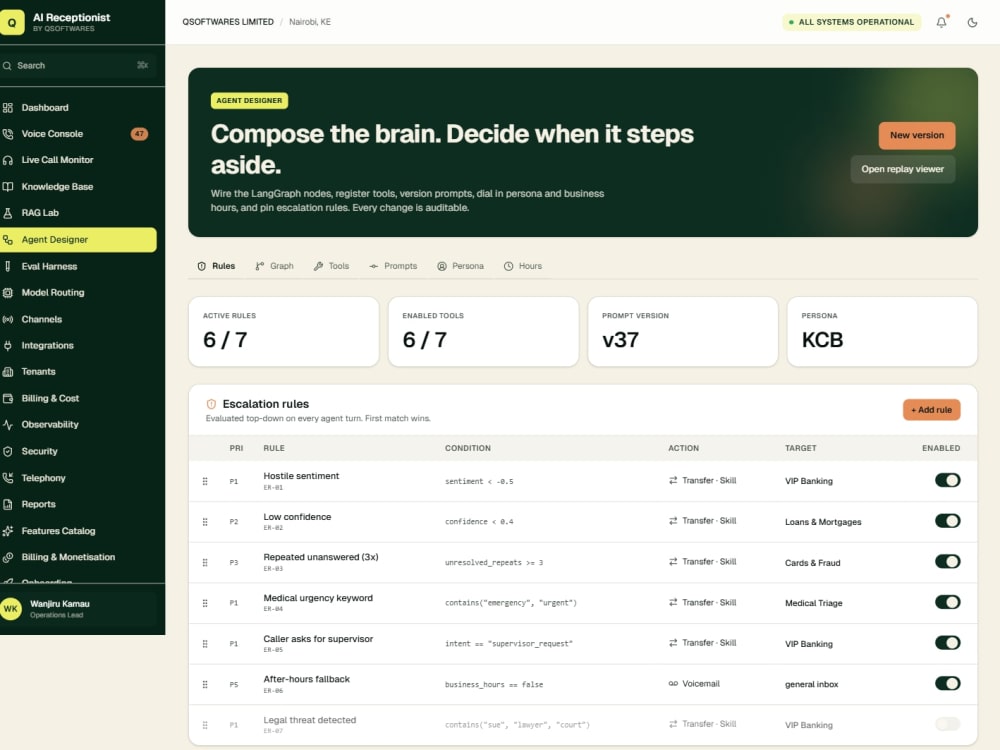This screenshot has width=1000, height=750.
Task: Click drag handle for Medical urgency keyword
Action: click(205, 603)
